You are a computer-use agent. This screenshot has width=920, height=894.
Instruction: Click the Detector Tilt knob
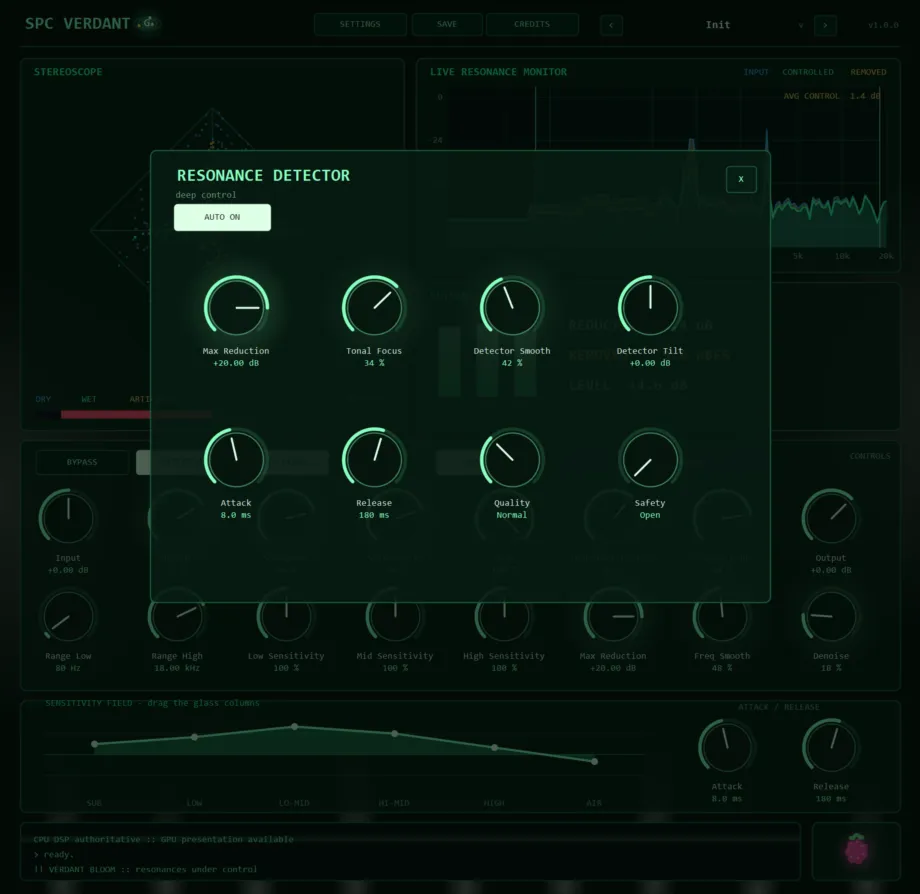650,307
